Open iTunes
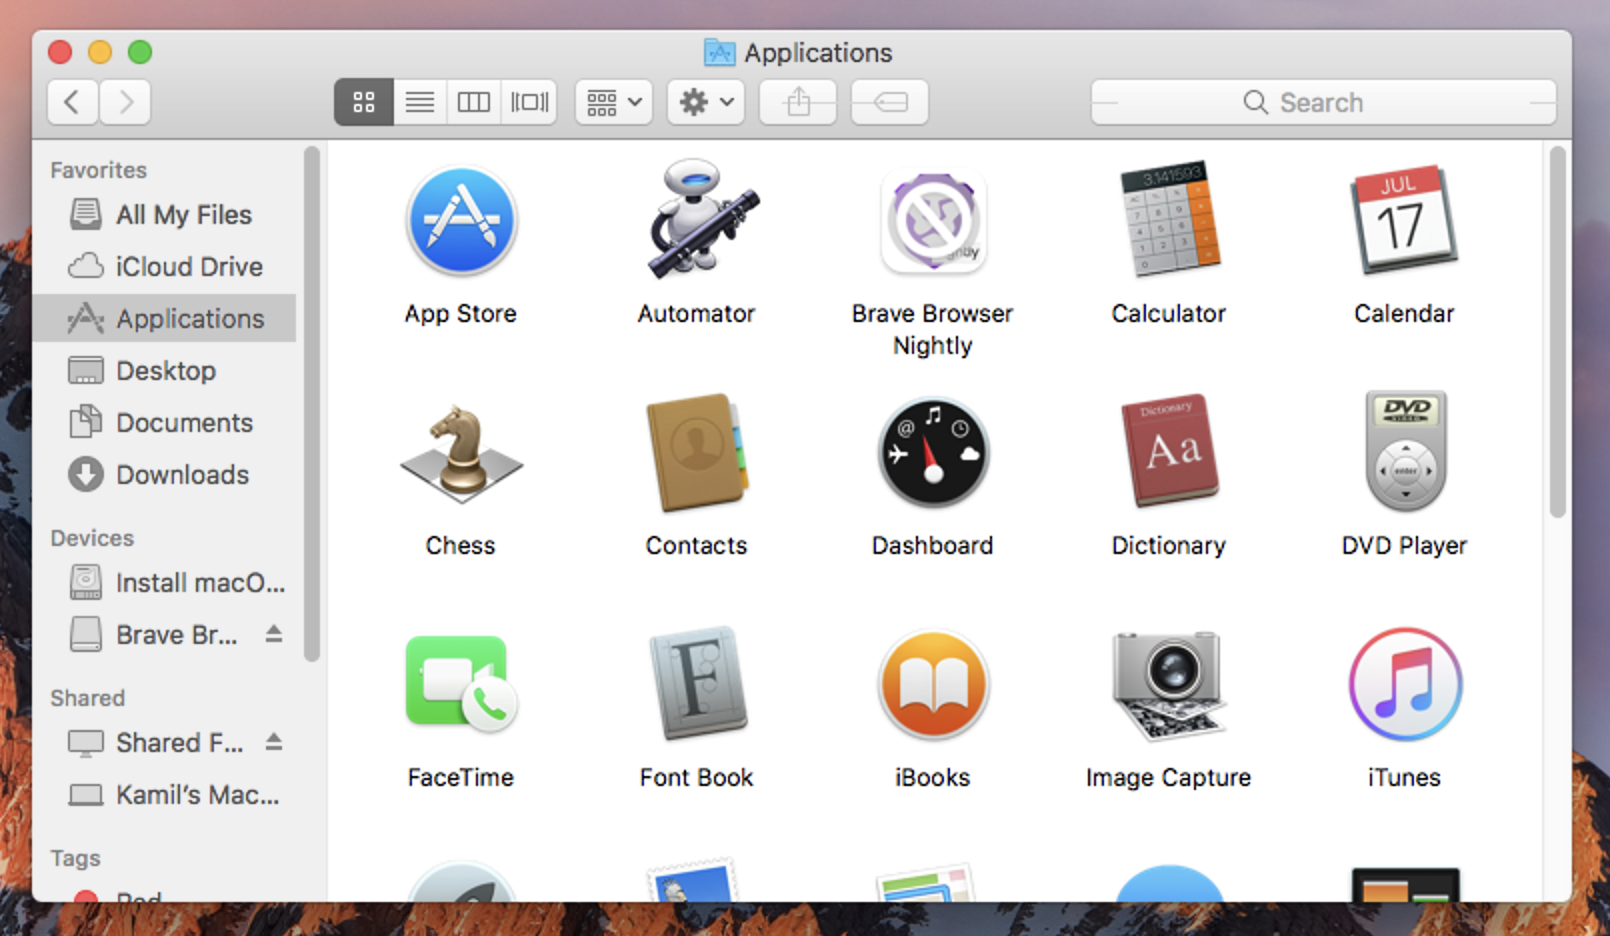The height and width of the screenshot is (936, 1610). click(1404, 686)
